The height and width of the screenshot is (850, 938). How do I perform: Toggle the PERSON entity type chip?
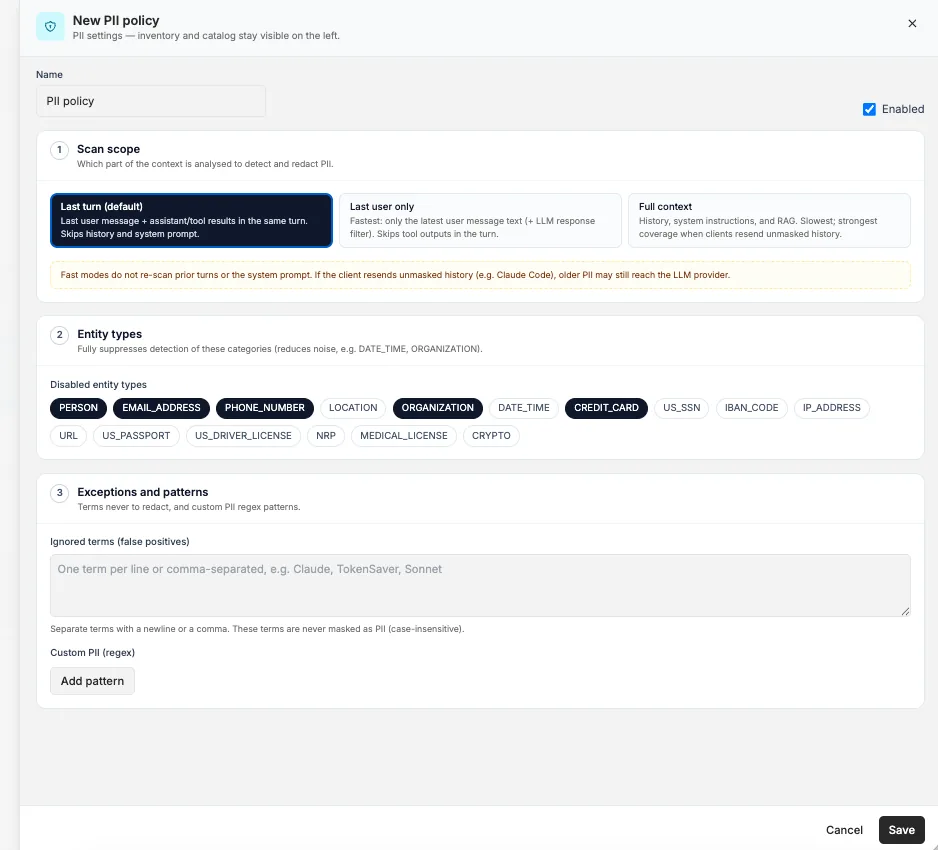pos(78,408)
